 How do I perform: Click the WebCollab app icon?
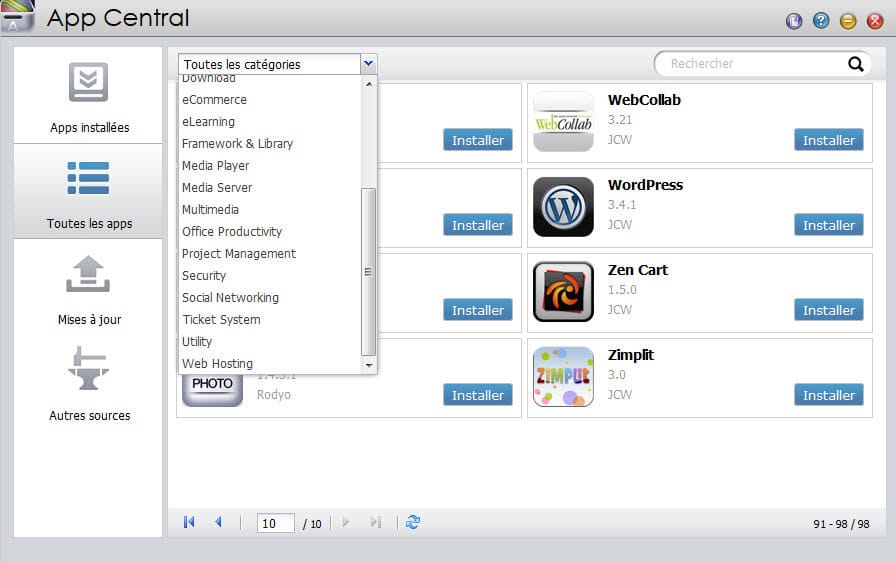[x=563, y=122]
